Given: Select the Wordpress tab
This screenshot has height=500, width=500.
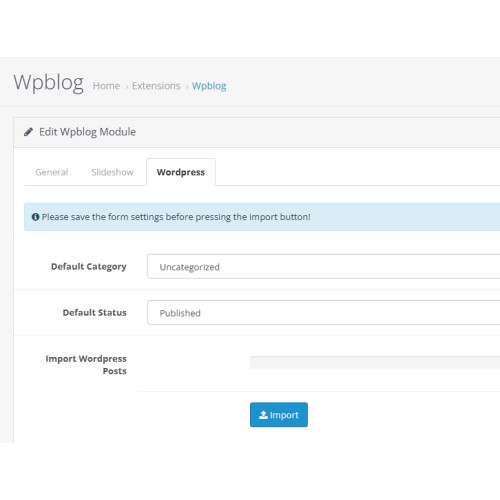Looking at the screenshot, I should tap(181, 172).
